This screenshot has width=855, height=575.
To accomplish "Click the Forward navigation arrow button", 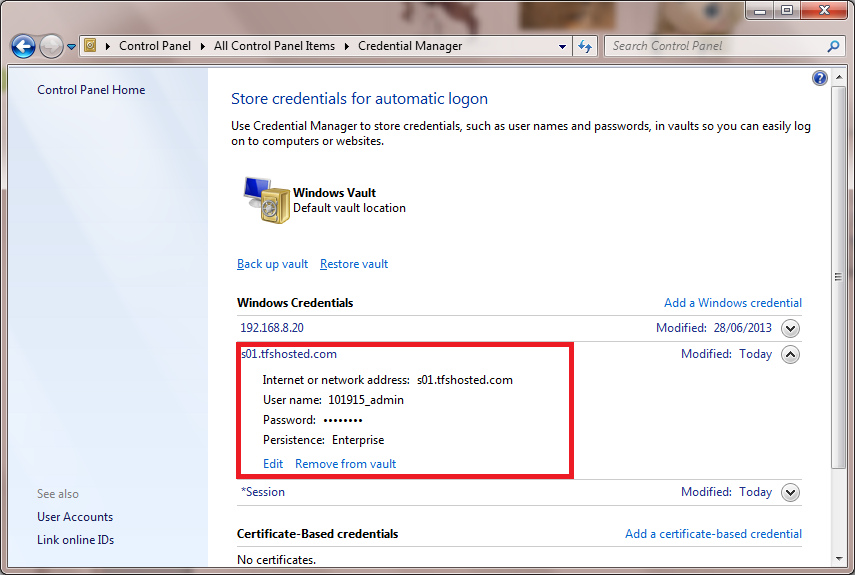I will click(x=51, y=46).
